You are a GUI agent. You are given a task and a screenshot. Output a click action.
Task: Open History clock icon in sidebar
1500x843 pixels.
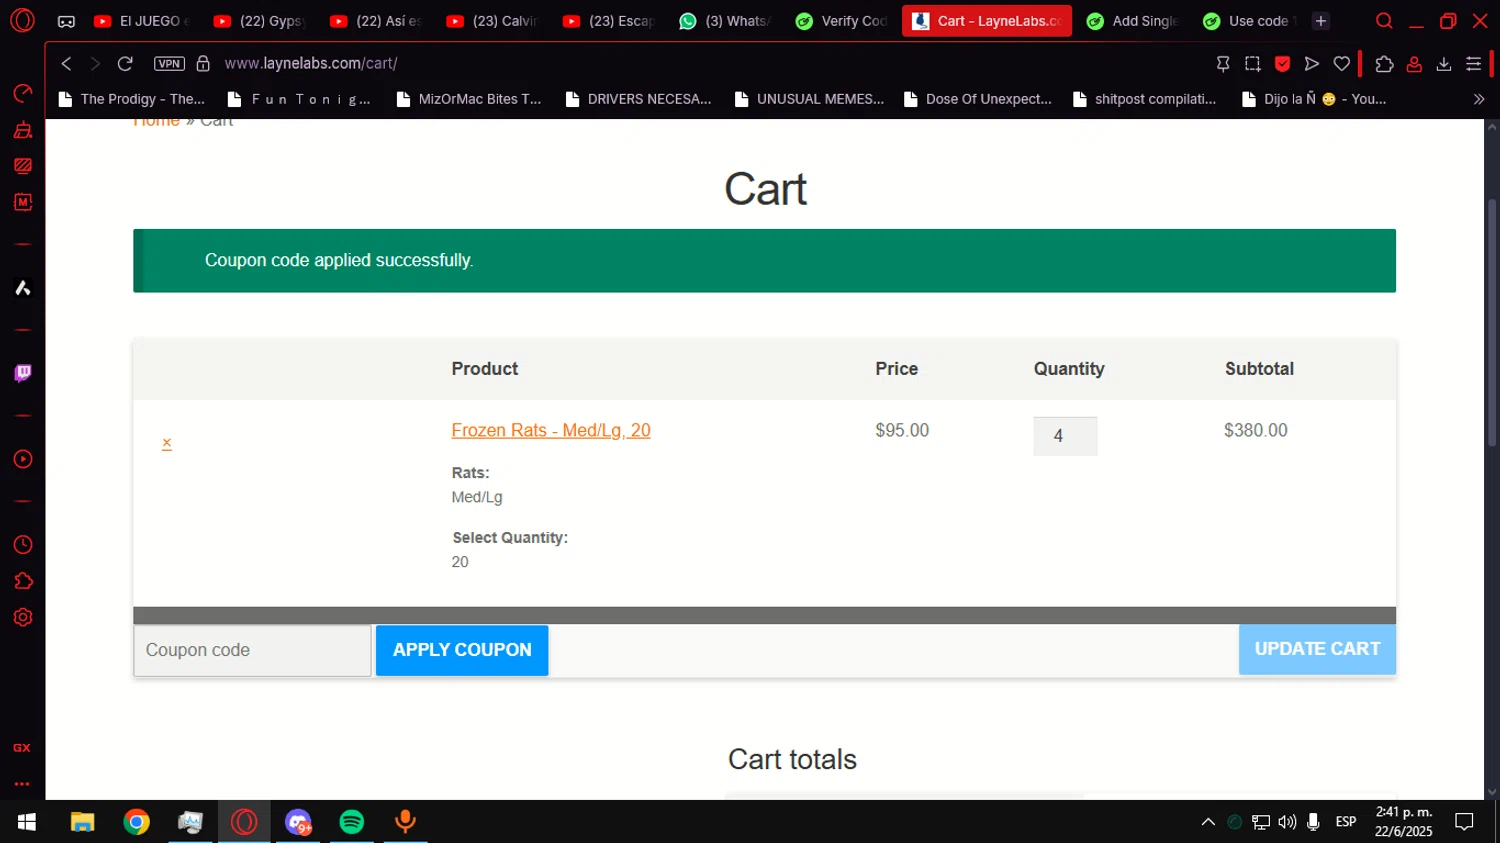22,545
